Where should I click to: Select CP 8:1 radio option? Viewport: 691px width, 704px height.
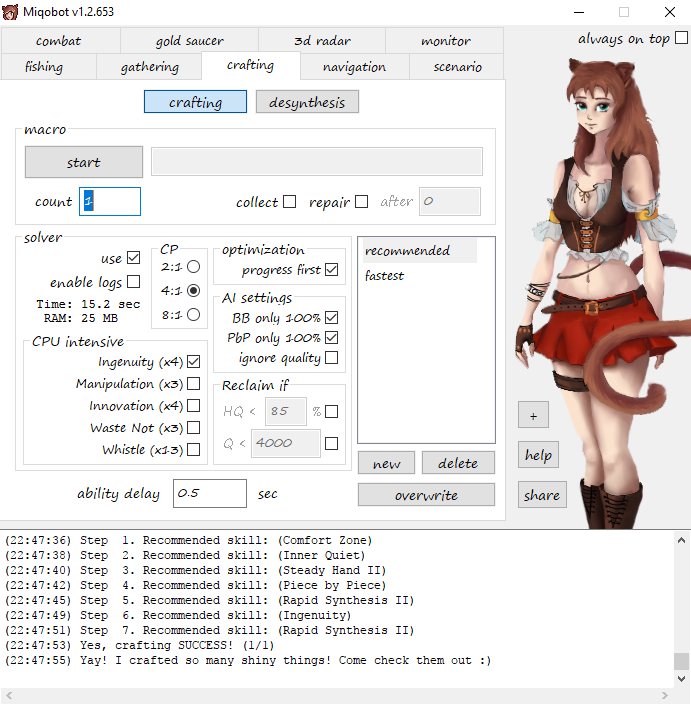pos(194,314)
